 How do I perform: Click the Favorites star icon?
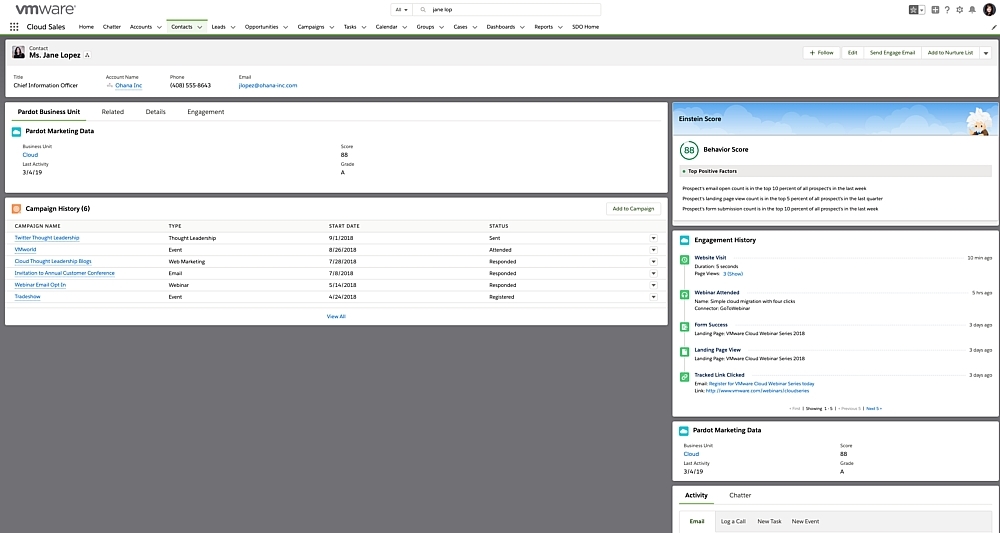pos(914,9)
